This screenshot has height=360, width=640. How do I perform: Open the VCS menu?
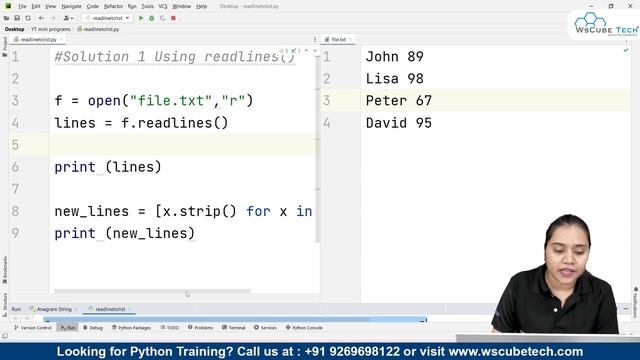[x=163, y=7]
